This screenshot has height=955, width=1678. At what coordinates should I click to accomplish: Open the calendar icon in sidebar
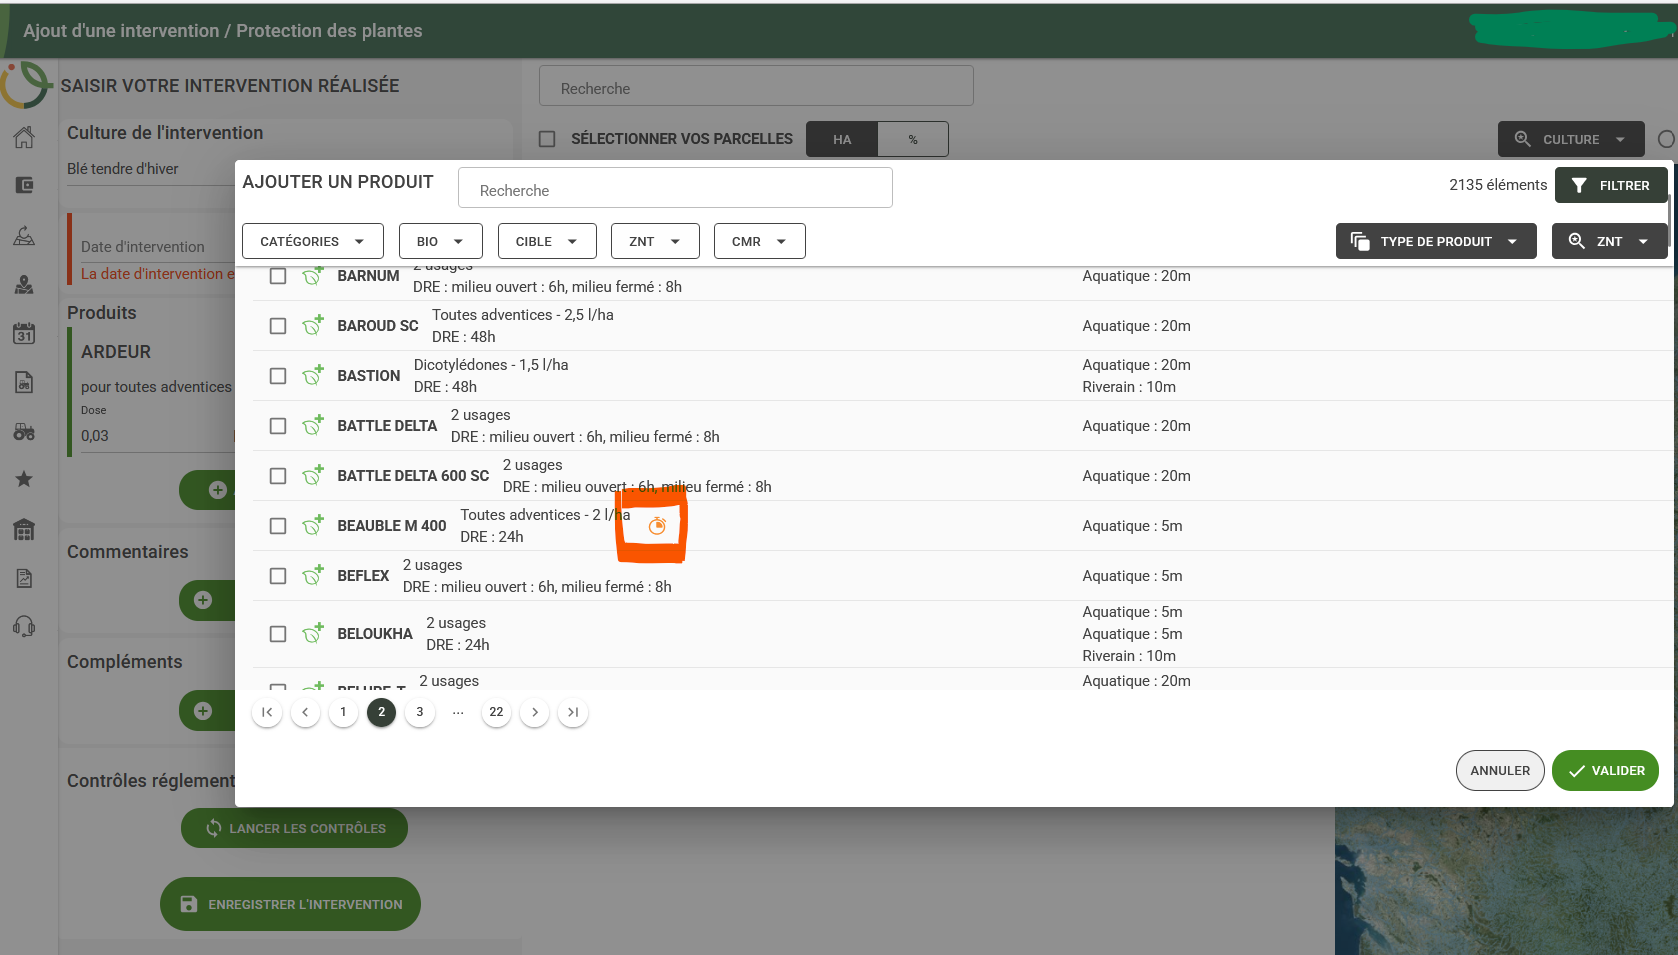[24, 333]
